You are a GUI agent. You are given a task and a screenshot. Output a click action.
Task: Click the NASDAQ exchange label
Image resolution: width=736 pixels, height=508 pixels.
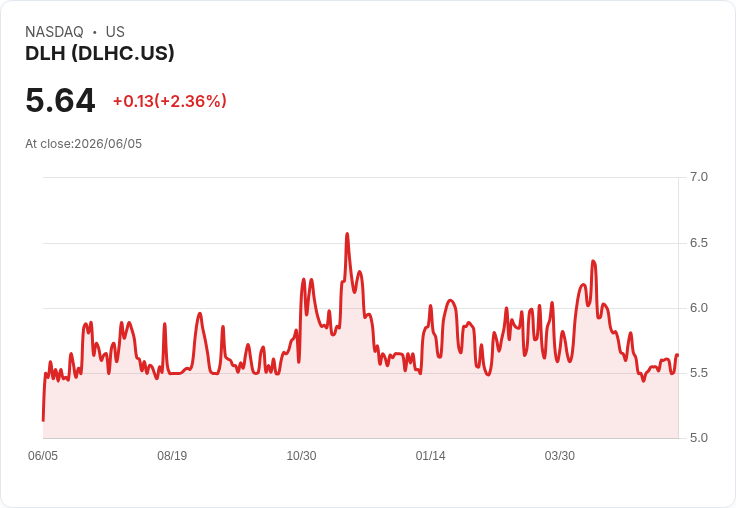(54, 32)
